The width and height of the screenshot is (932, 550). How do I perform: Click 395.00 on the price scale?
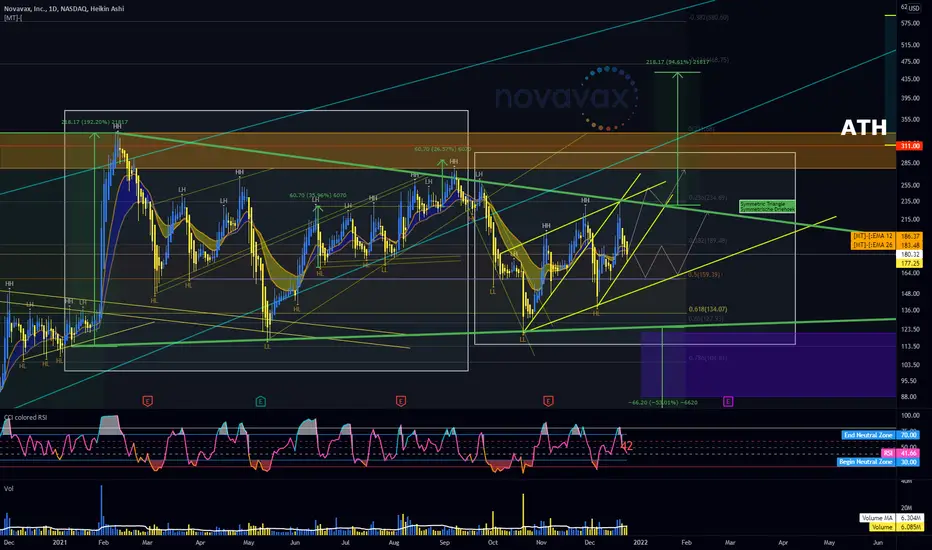coord(910,98)
